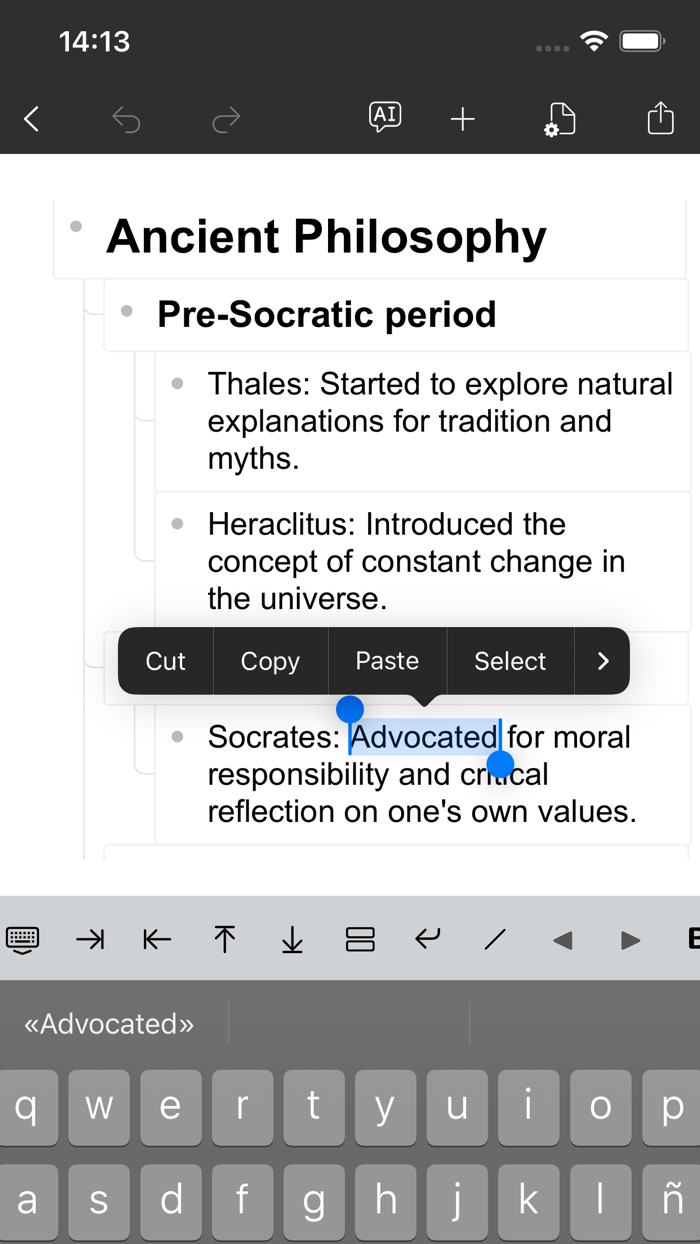Choose Copy in the context menu
The image size is (700, 1244).
click(x=270, y=661)
